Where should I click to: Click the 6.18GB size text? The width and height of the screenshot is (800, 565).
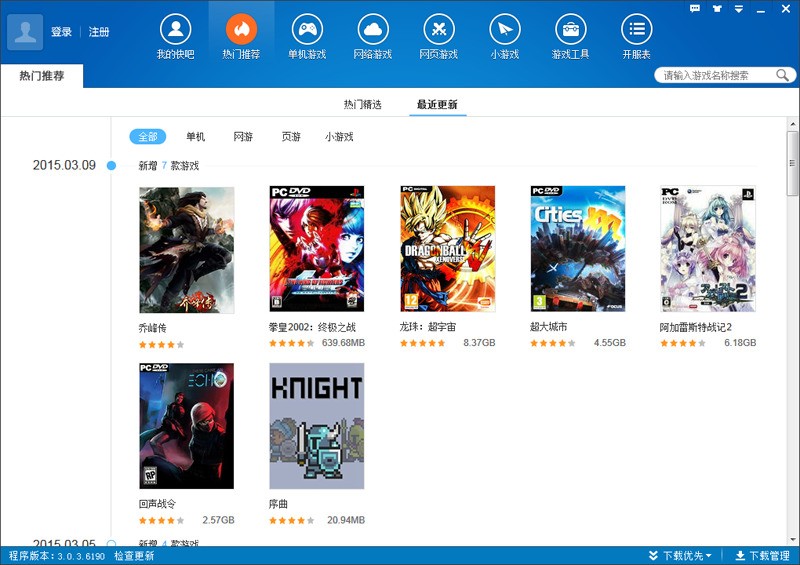pos(740,343)
